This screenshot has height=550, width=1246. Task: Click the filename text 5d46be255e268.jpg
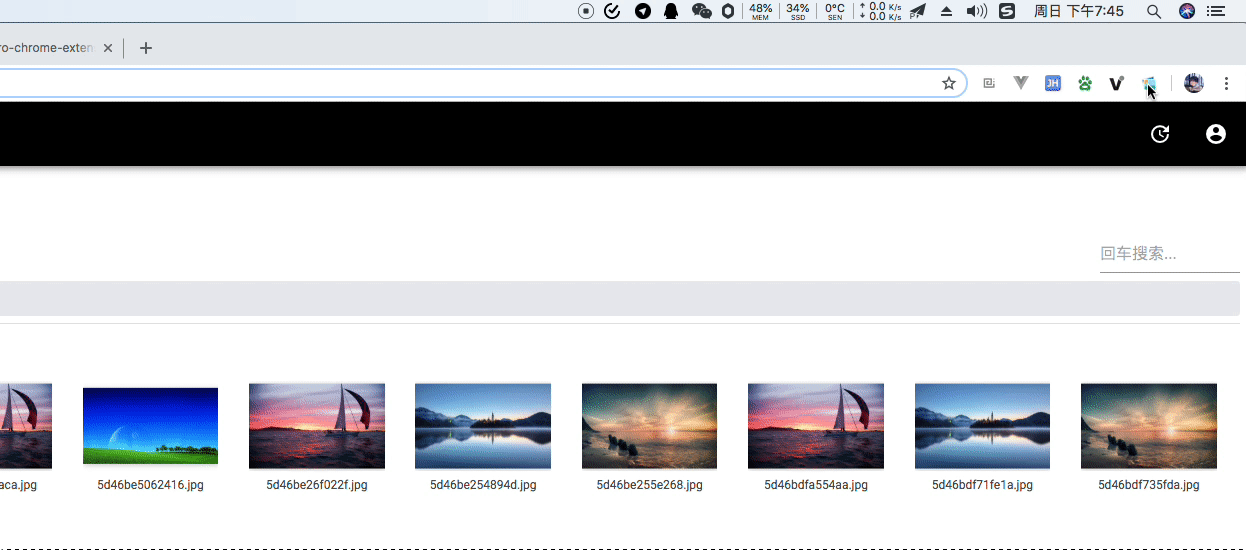pyautogui.click(x=650, y=485)
